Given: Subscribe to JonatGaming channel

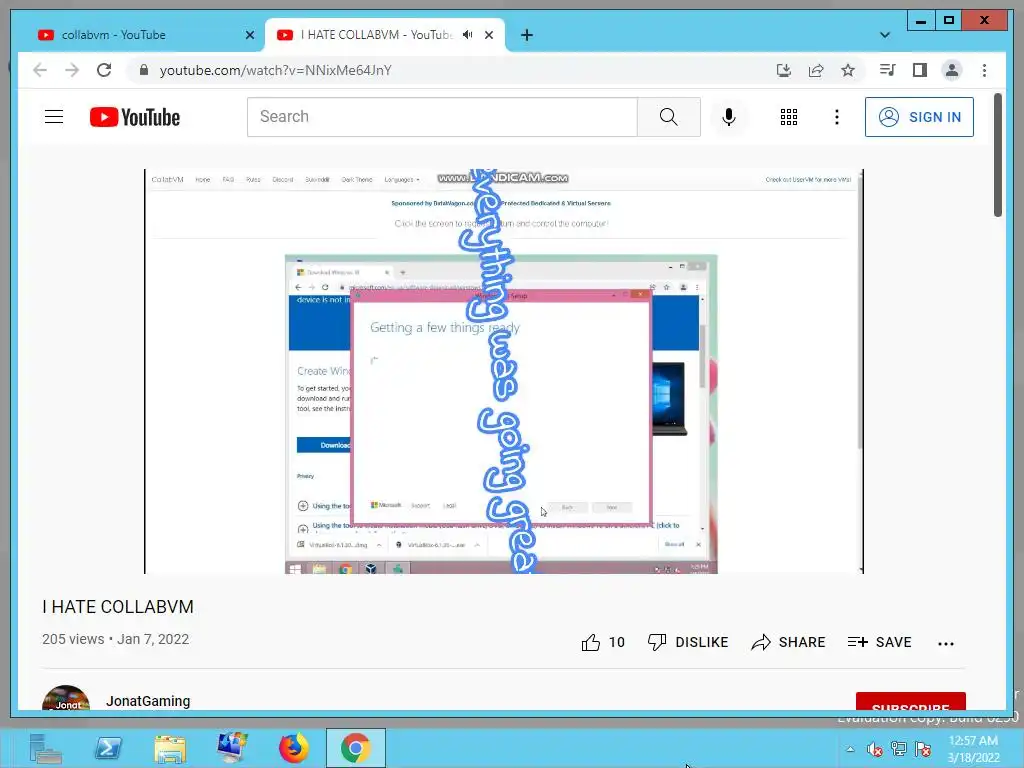Looking at the screenshot, I should 910,701.
